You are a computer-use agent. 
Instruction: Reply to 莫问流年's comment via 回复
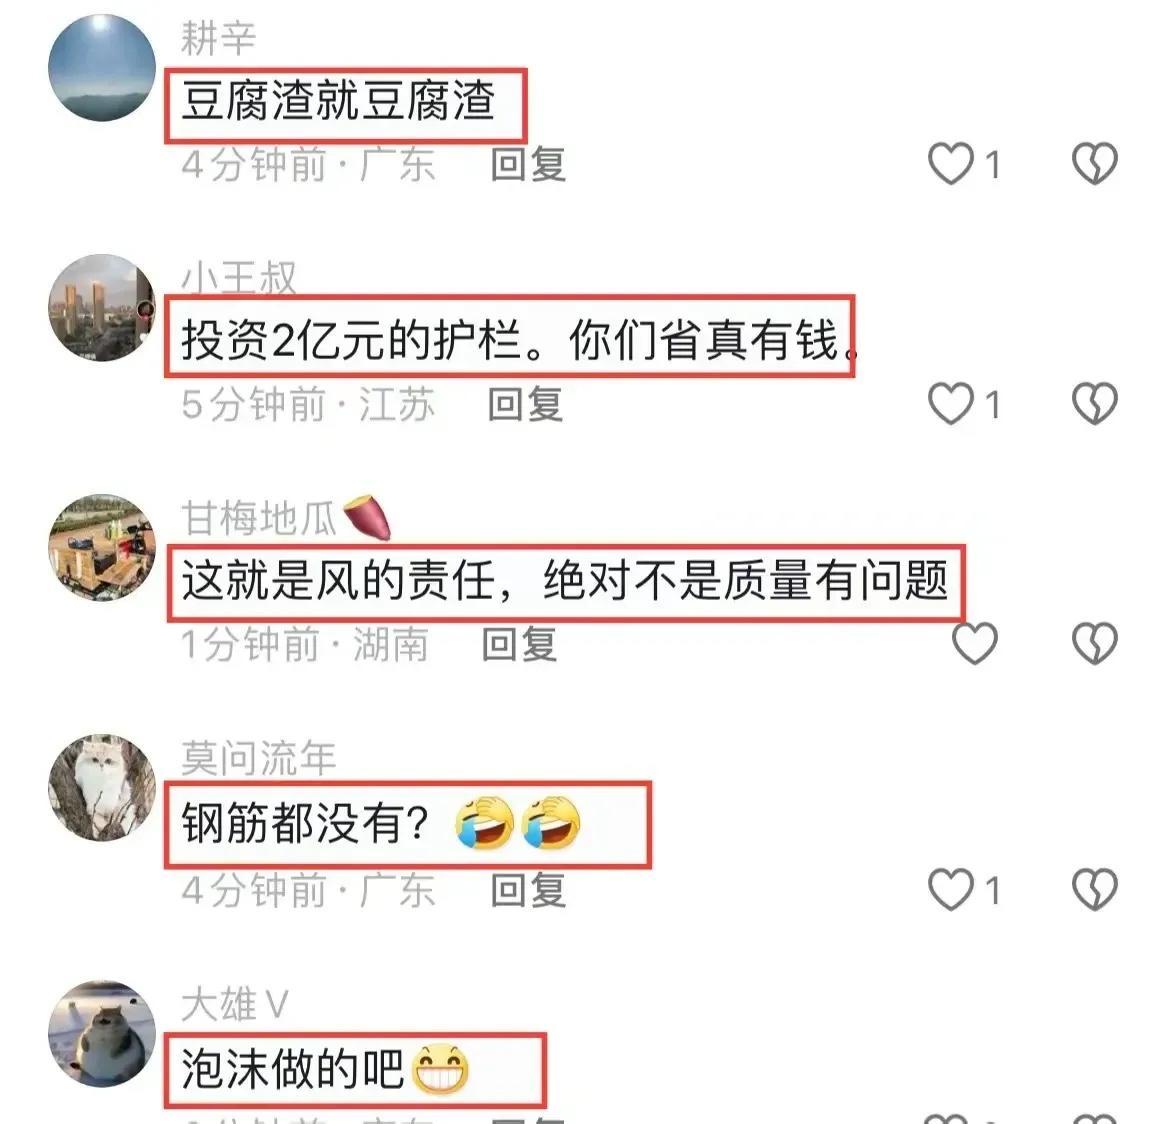528,890
